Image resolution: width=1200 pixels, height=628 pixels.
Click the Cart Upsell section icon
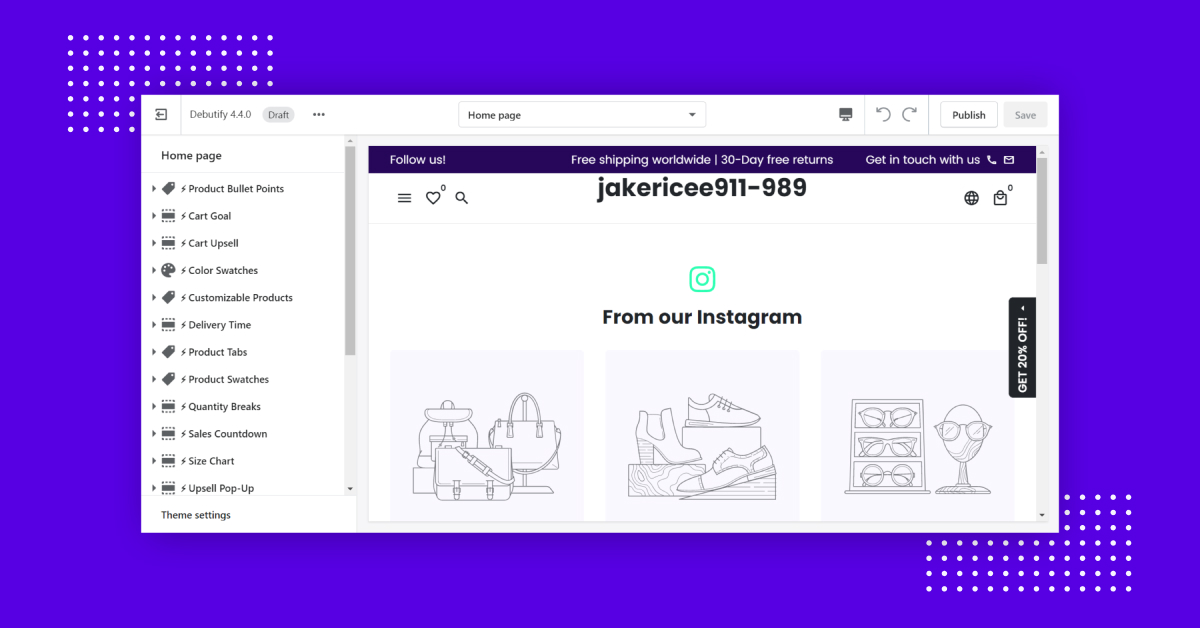coord(168,243)
